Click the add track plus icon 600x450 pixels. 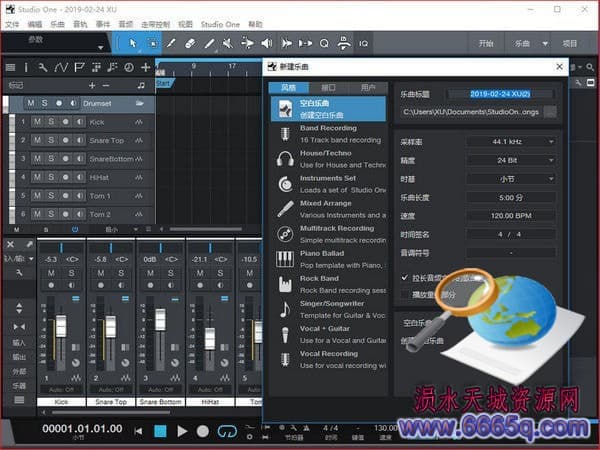145,67
